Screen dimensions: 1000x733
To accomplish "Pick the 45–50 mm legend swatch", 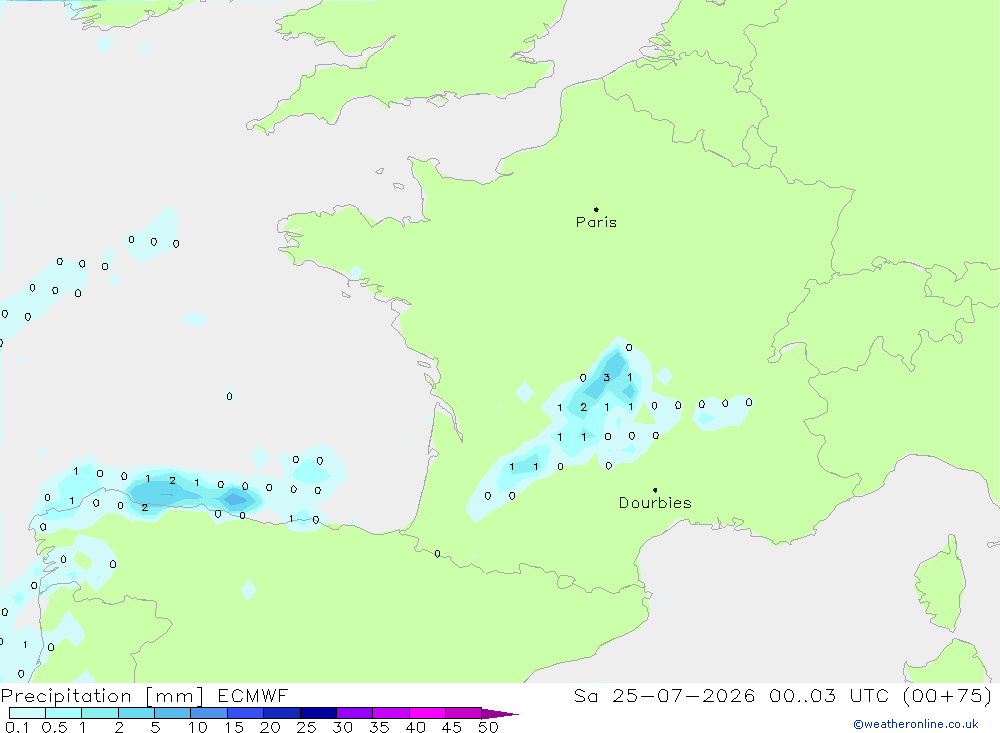I will click(463, 713).
